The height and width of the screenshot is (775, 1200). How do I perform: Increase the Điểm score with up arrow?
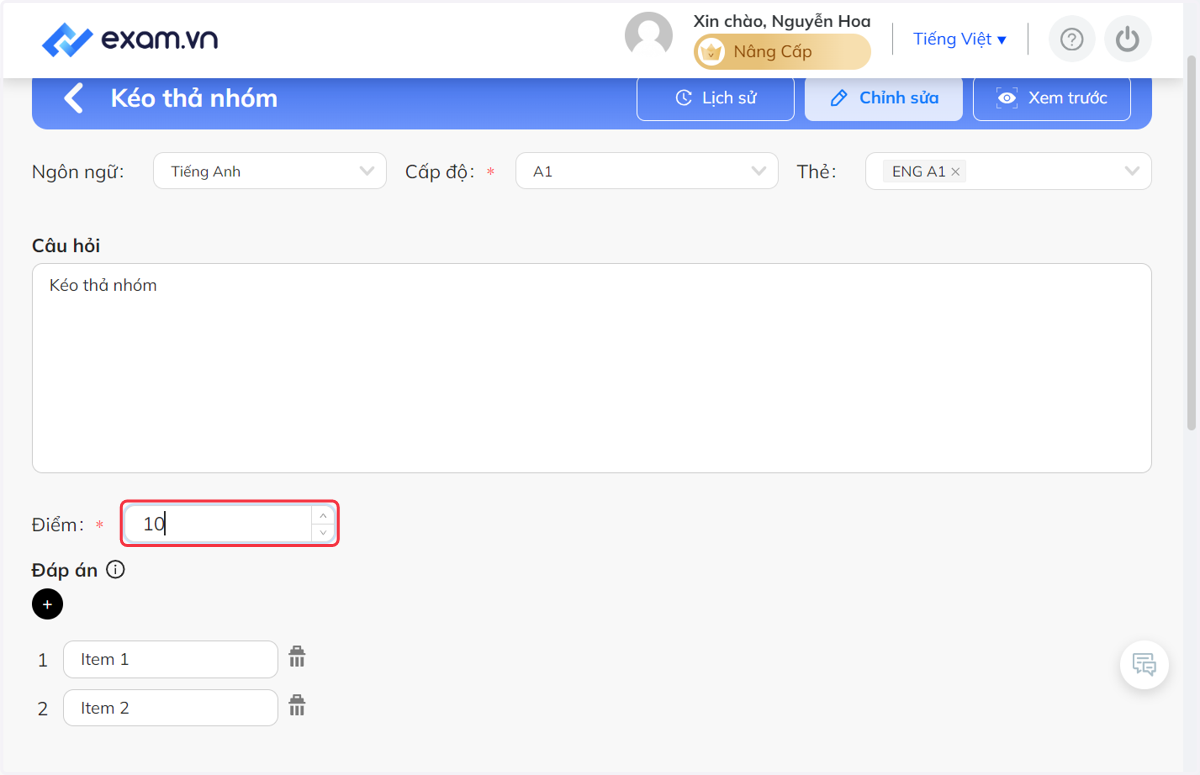point(323,515)
